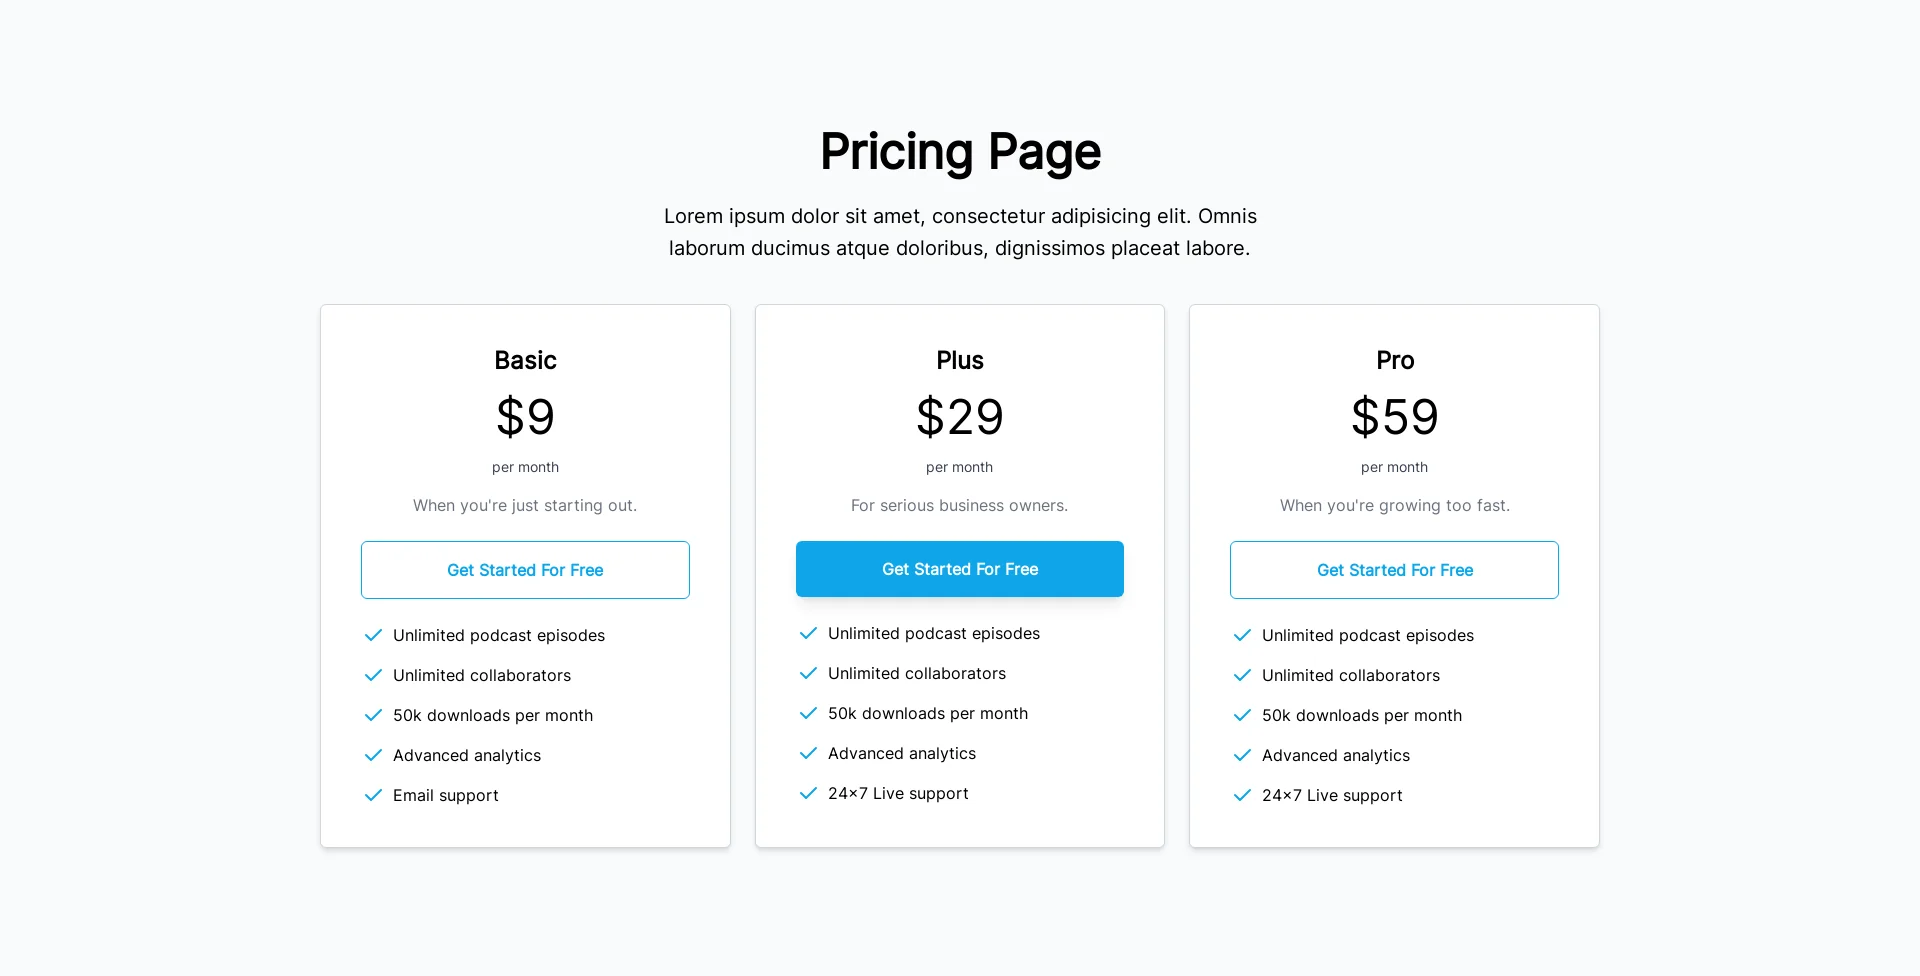
Task: Click the Pro plan title
Action: coord(1395,360)
